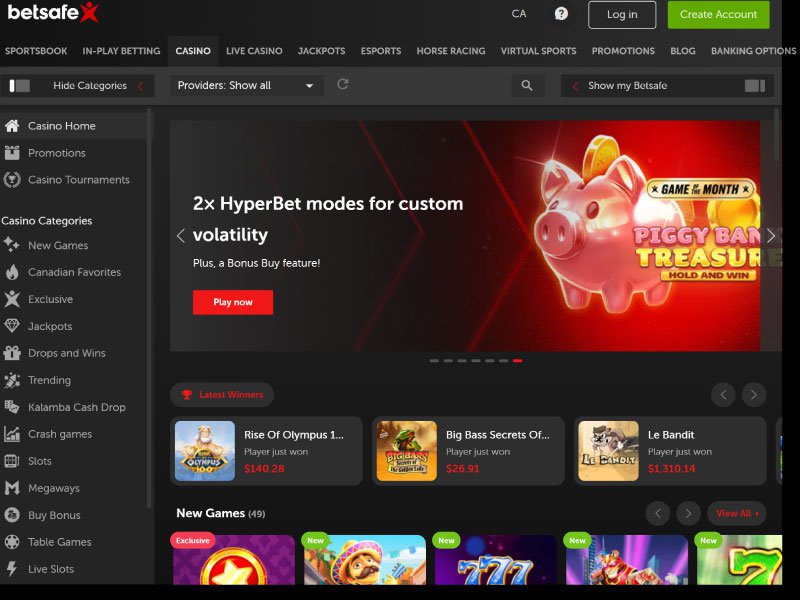The image size is (800, 600).
Task: Toggle the Hide Categories sidebar switch
Action: [19, 86]
